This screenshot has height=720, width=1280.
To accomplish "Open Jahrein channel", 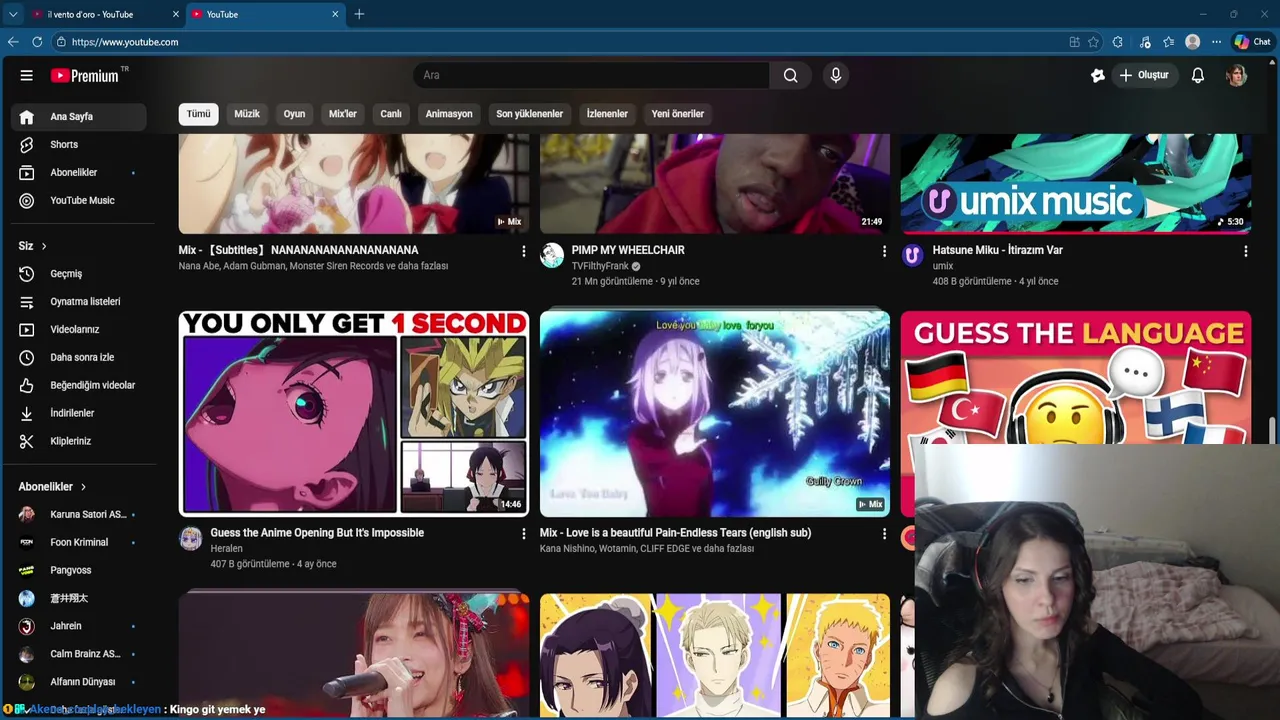I will [x=79, y=627].
